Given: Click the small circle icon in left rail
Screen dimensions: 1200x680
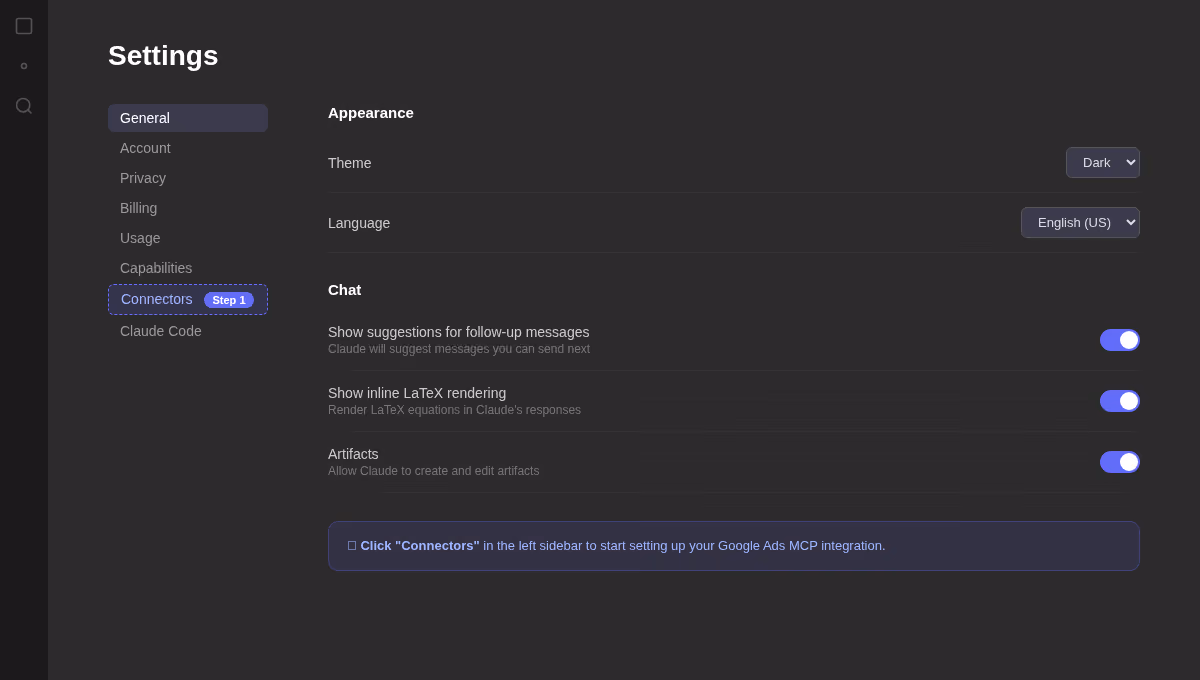Looking at the screenshot, I should 24,66.
